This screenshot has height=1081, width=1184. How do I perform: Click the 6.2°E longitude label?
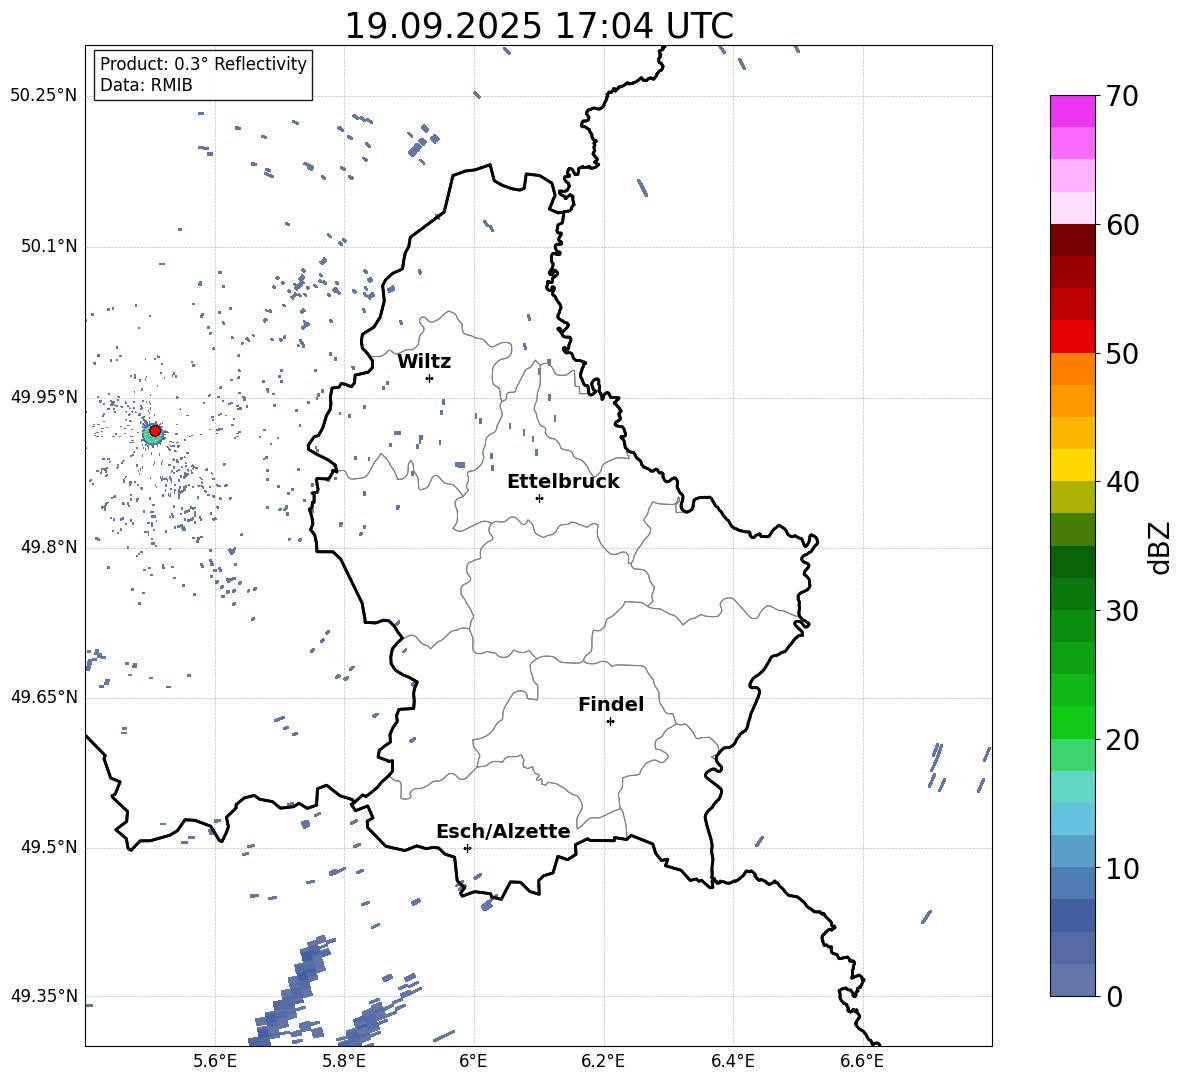pyautogui.click(x=603, y=1061)
